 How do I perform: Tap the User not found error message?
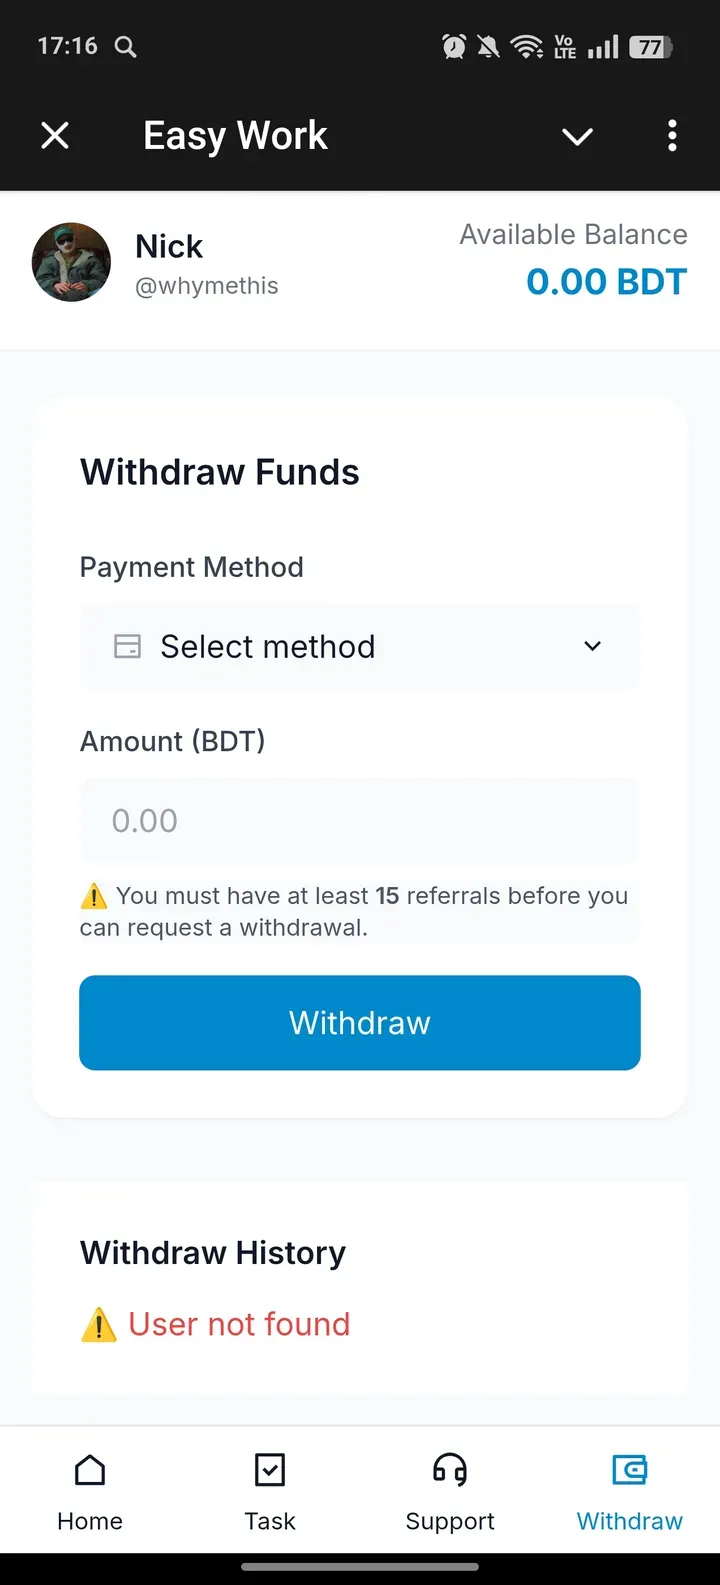(x=238, y=1323)
